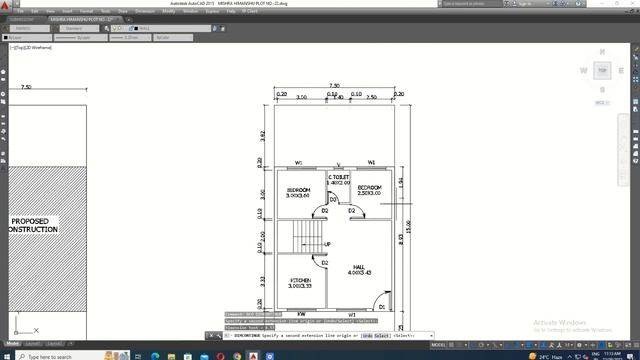Toggle Polar Tracking in the status bar

click(x=481, y=345)
